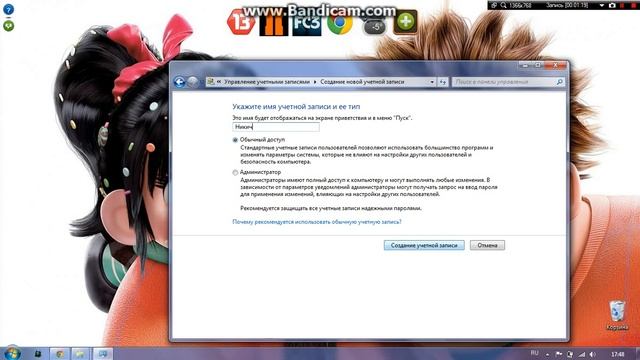Click the volume speaker icon in the system tray

pos(593,354)
